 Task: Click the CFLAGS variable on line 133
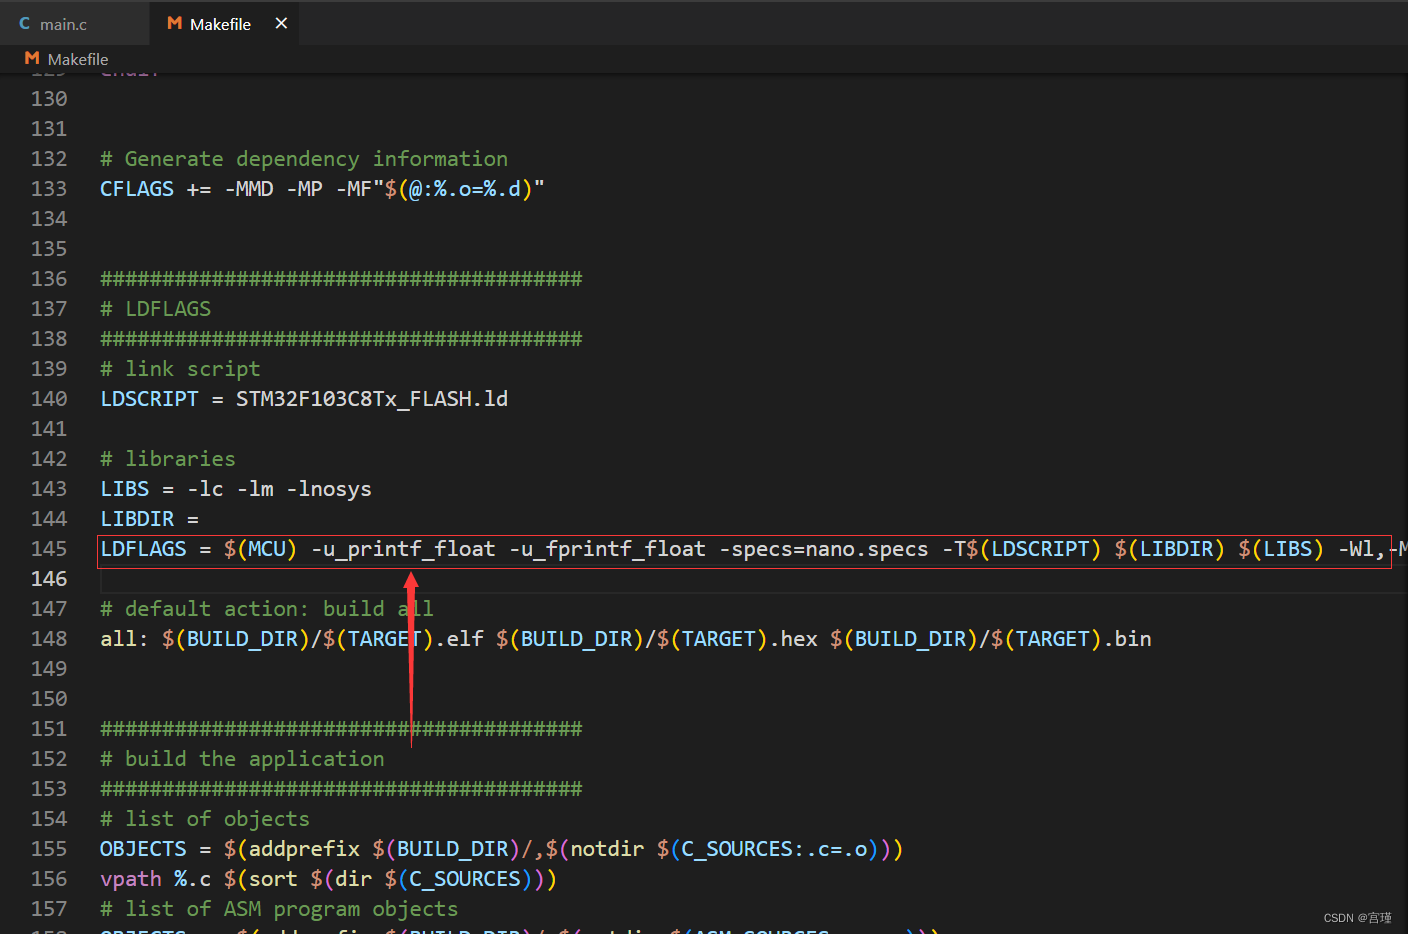pyautogui.click(x=136, y=188)
